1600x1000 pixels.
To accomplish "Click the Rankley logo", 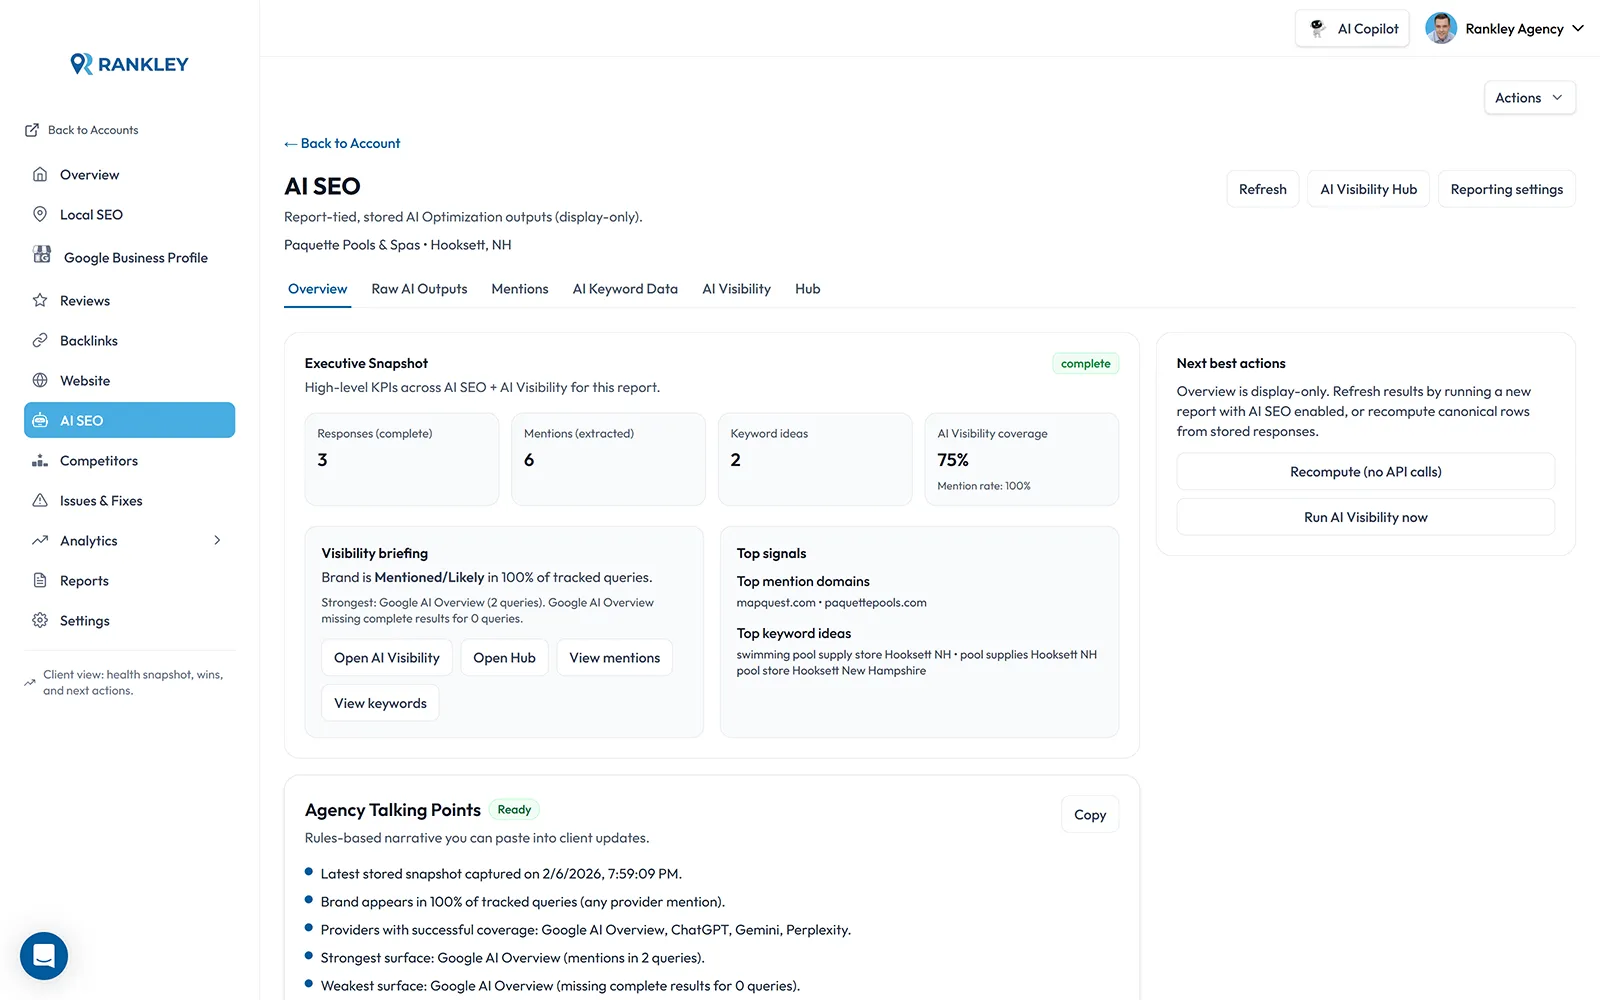I will [x=128, y=63].
